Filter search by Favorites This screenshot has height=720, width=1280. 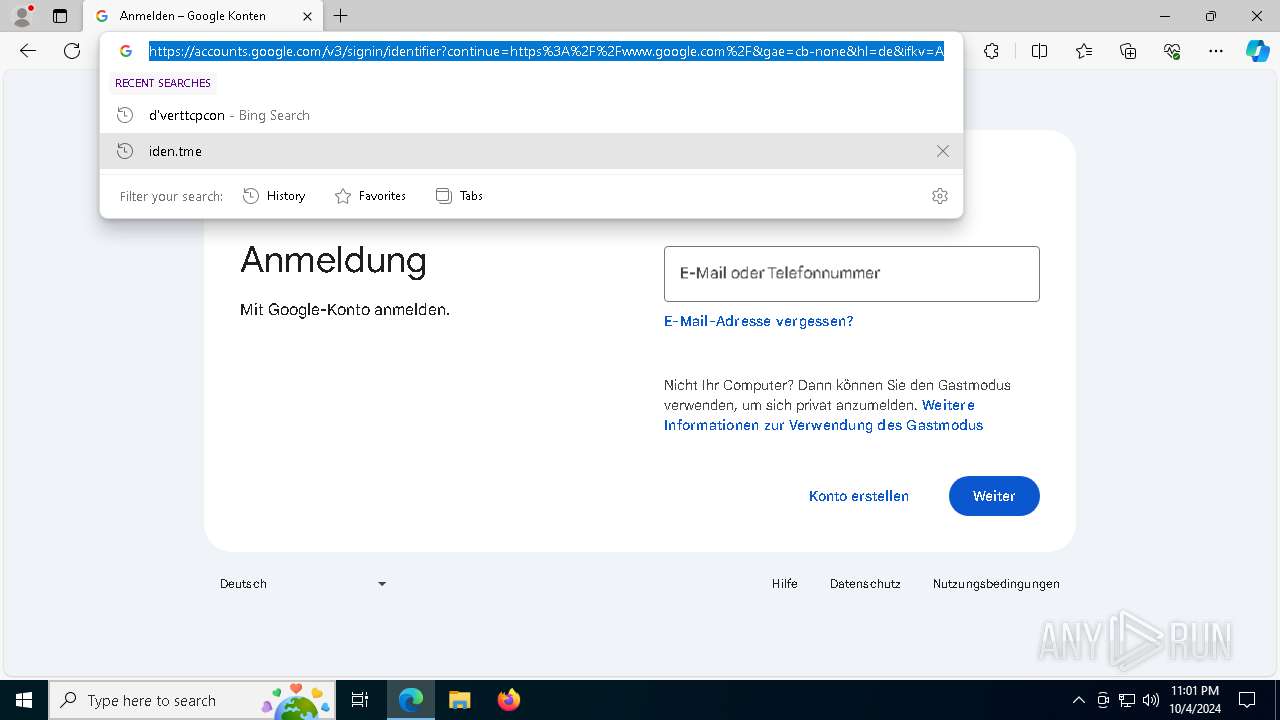click(370, 196)
